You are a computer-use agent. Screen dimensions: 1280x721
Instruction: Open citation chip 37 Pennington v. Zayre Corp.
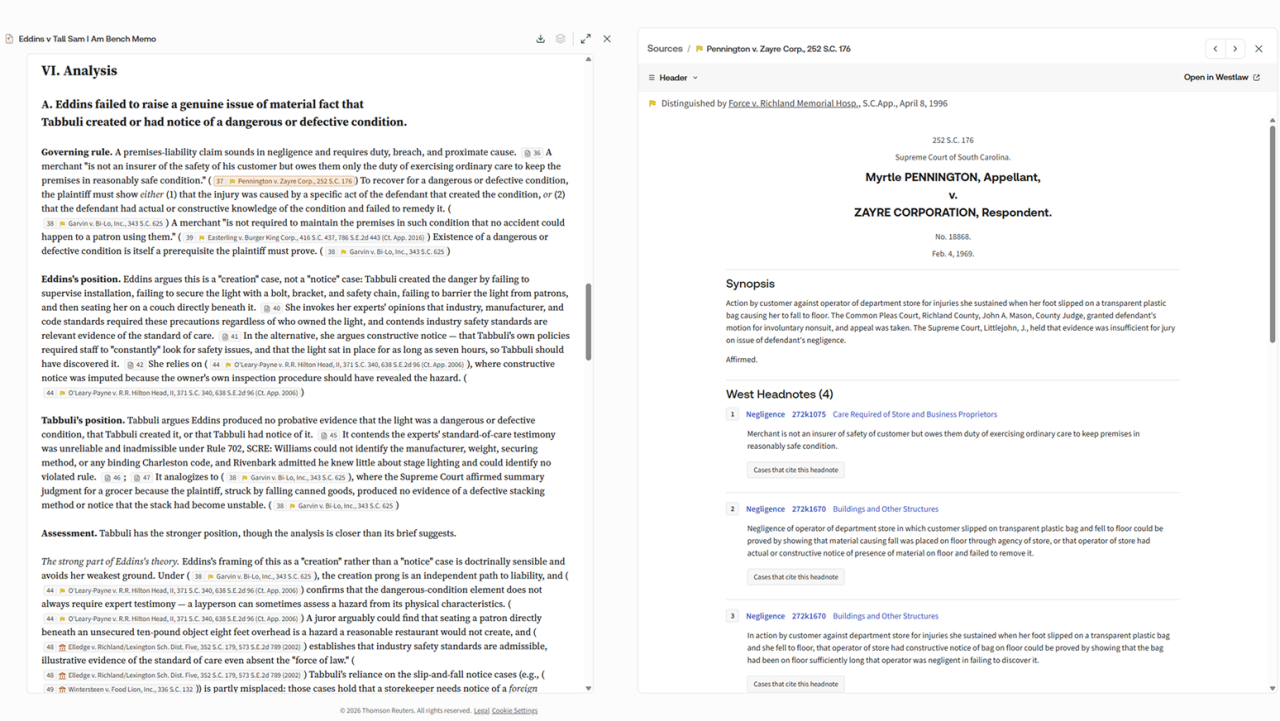point(283,181)
